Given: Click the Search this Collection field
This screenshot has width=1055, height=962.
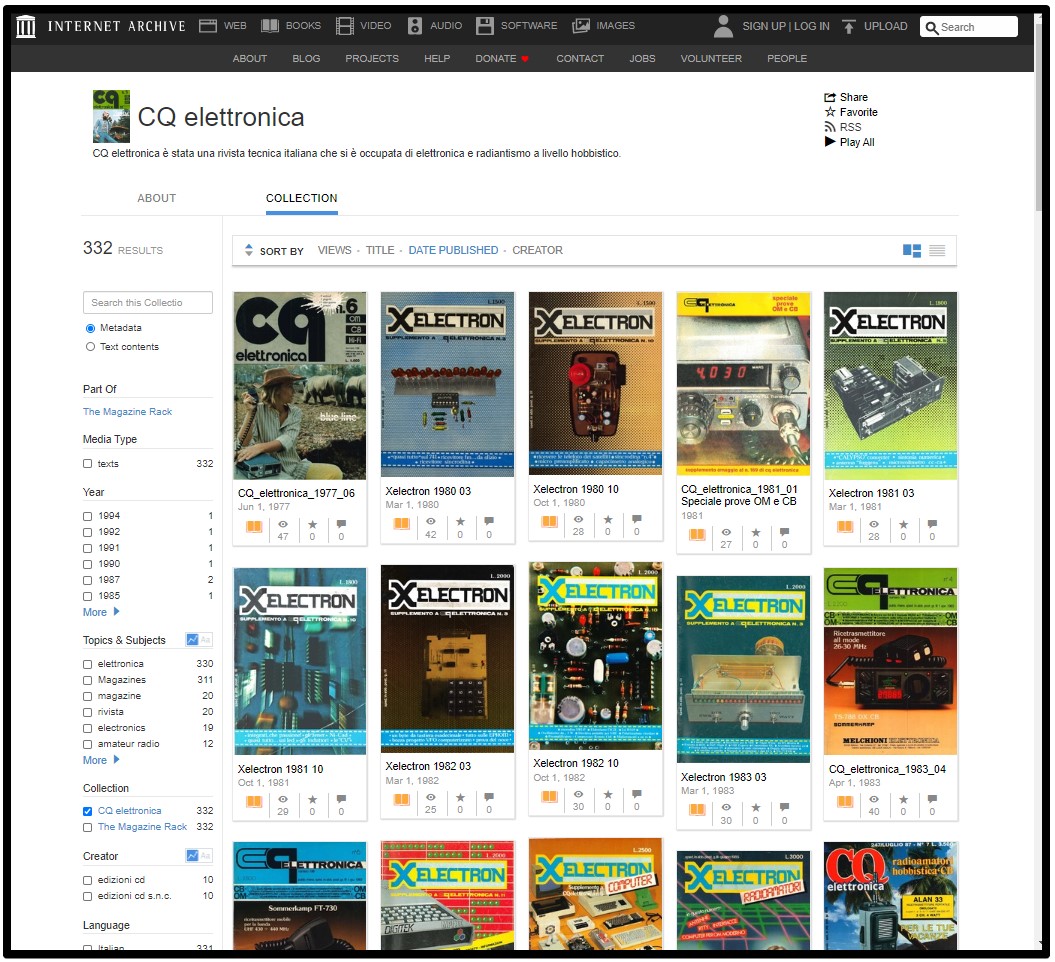Looking at the screenshot, I should click(148, 303).
